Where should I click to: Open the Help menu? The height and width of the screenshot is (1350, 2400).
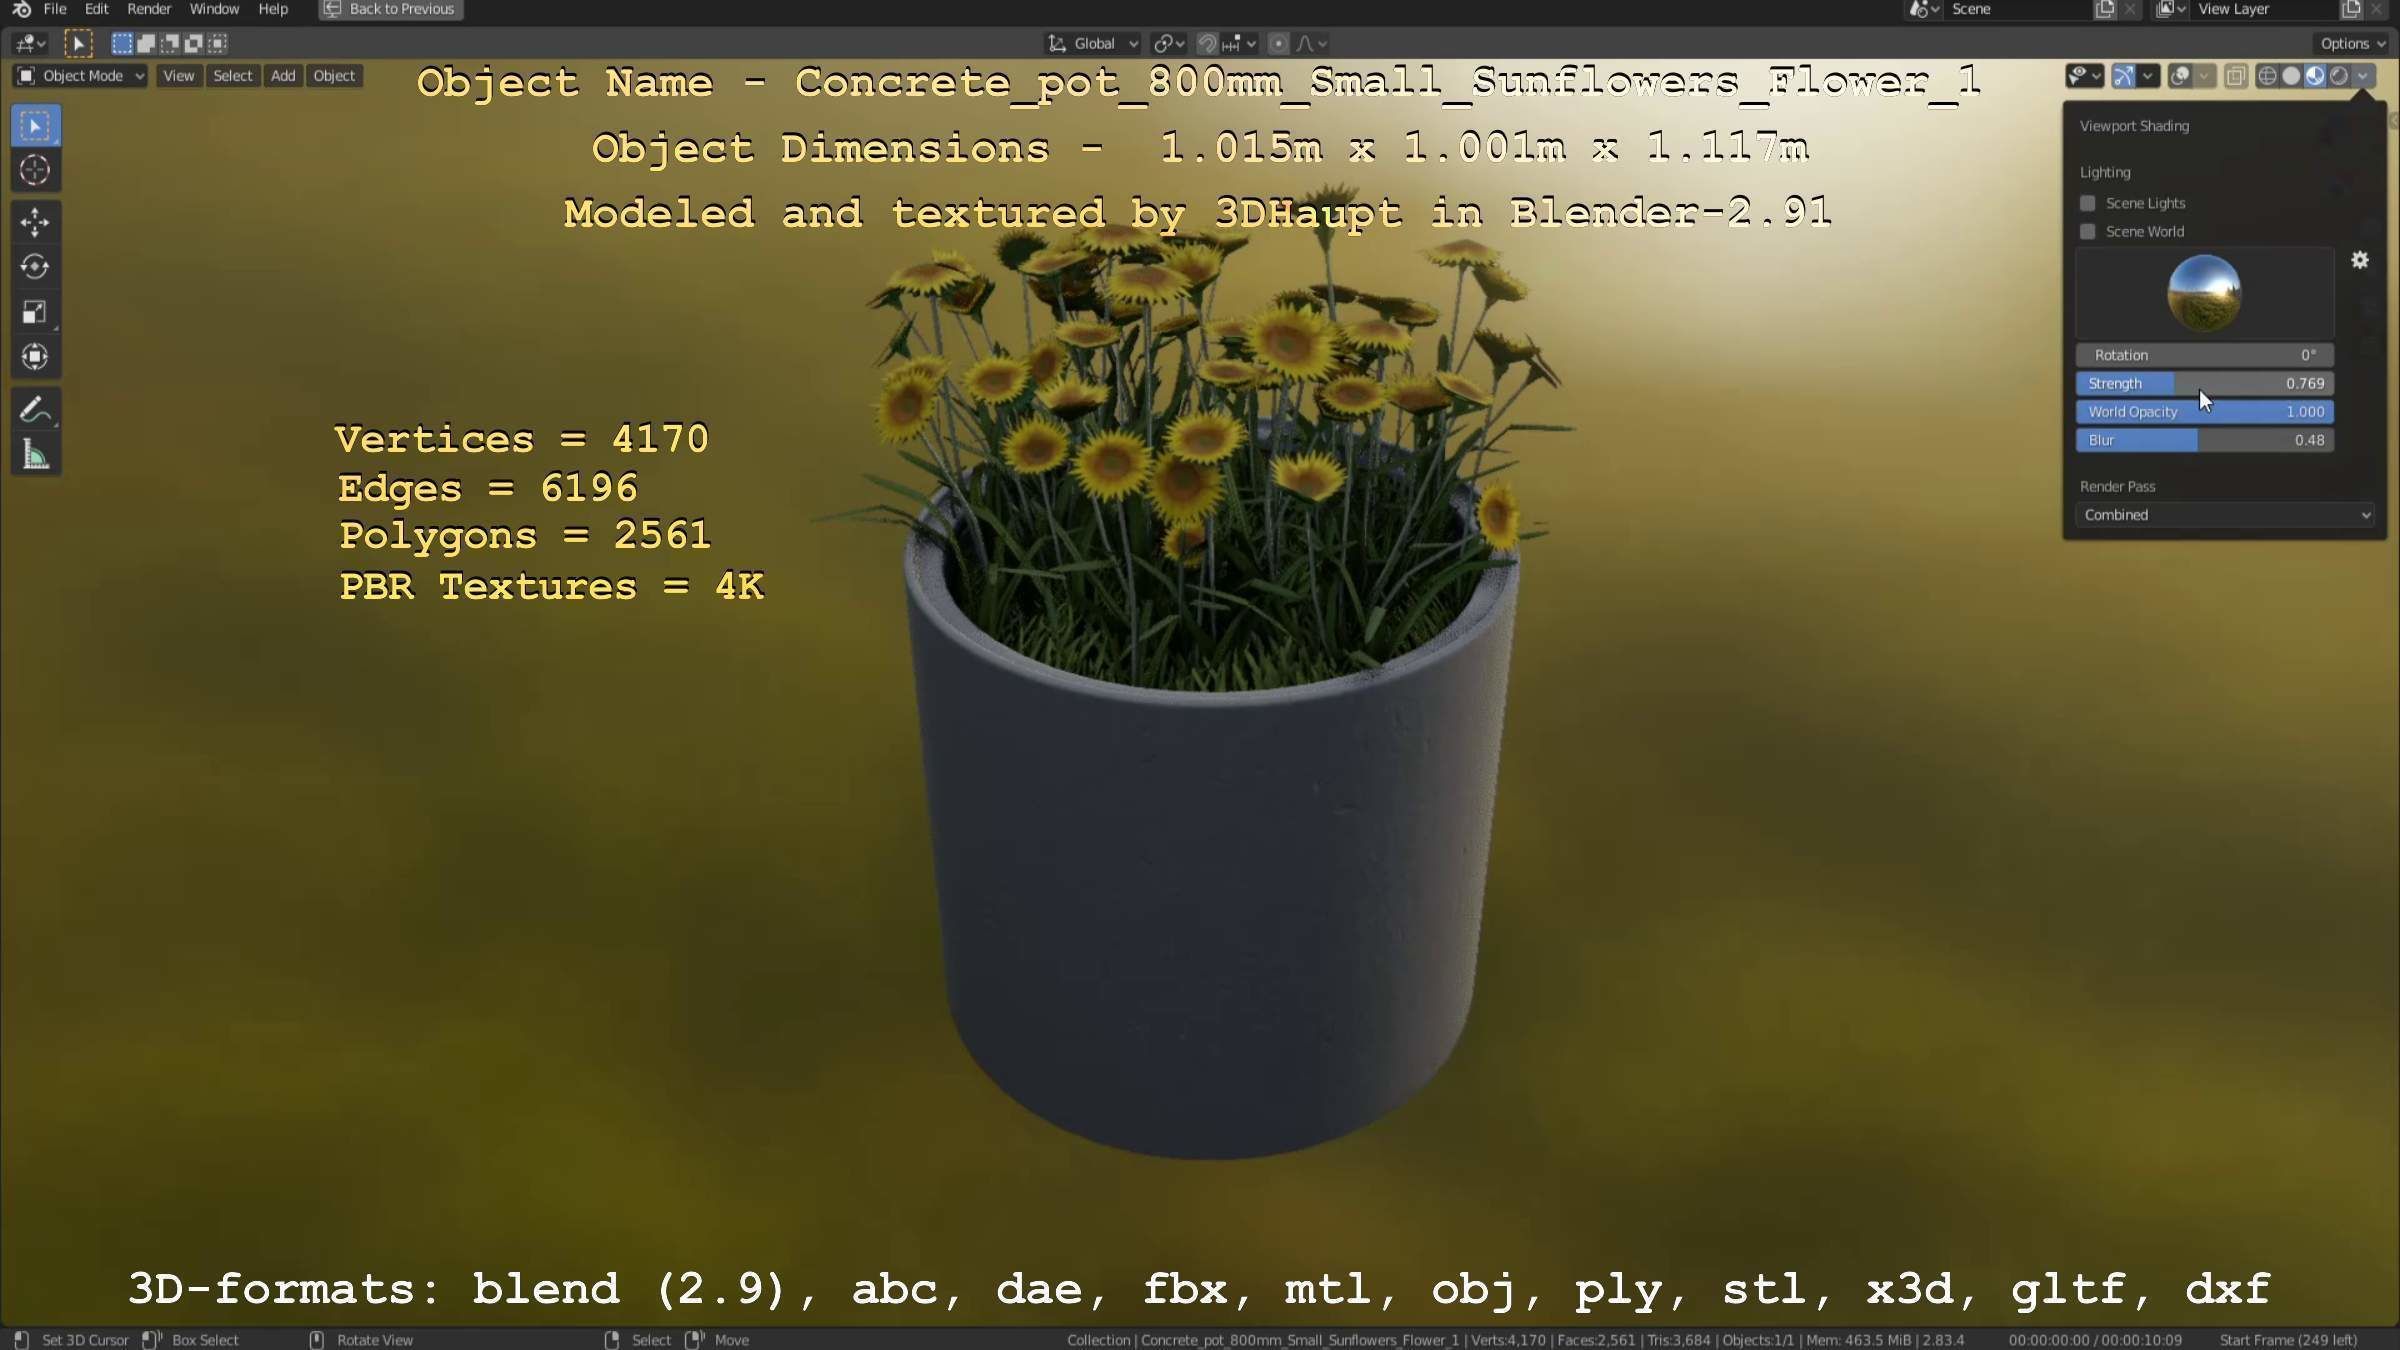pos(273,9)
